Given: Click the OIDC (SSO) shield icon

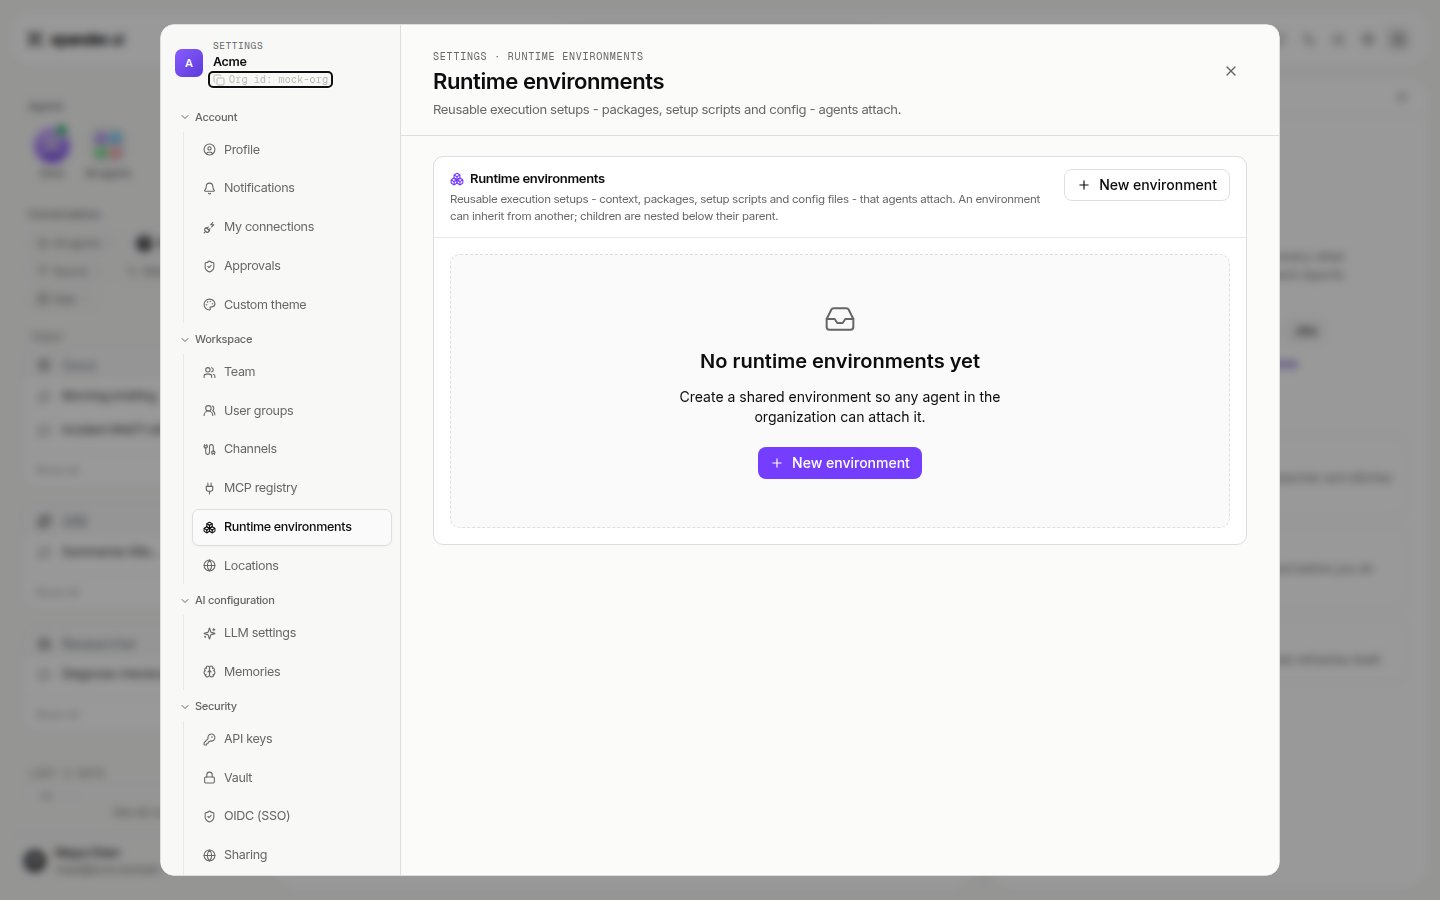Looking at the screenshot, I should coord(209,816).
